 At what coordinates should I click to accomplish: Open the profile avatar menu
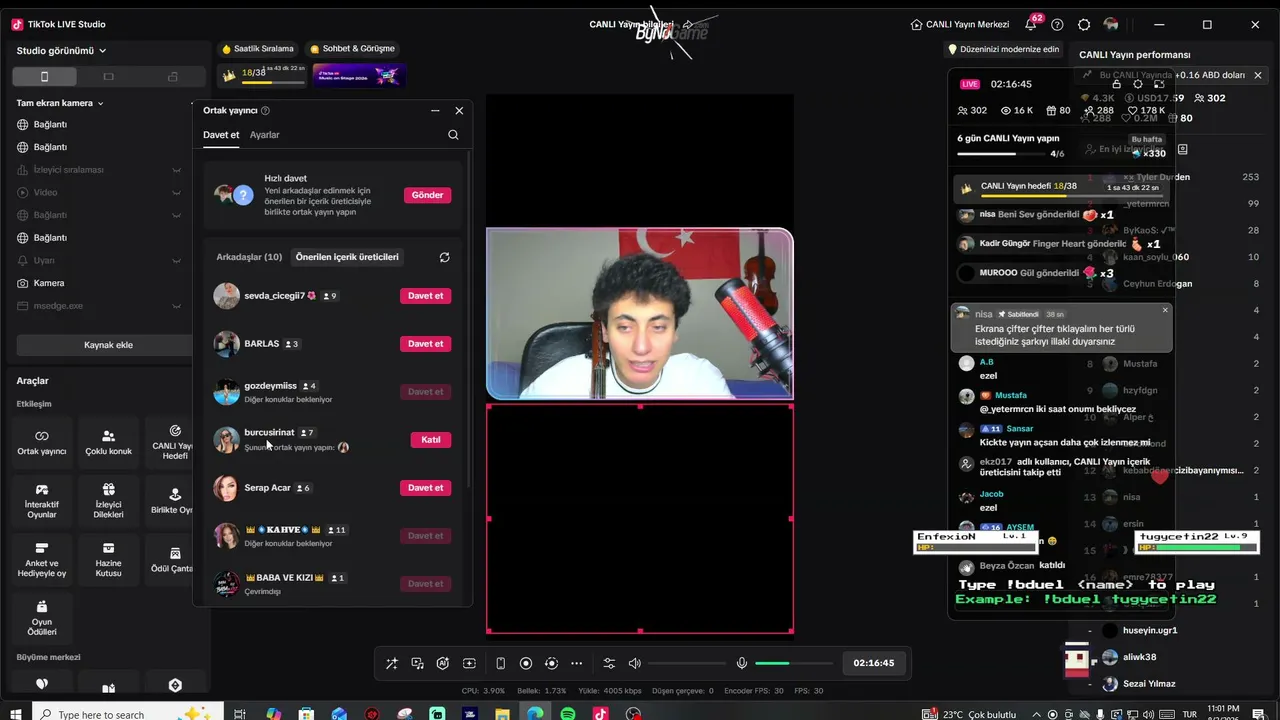(1111, 24)
